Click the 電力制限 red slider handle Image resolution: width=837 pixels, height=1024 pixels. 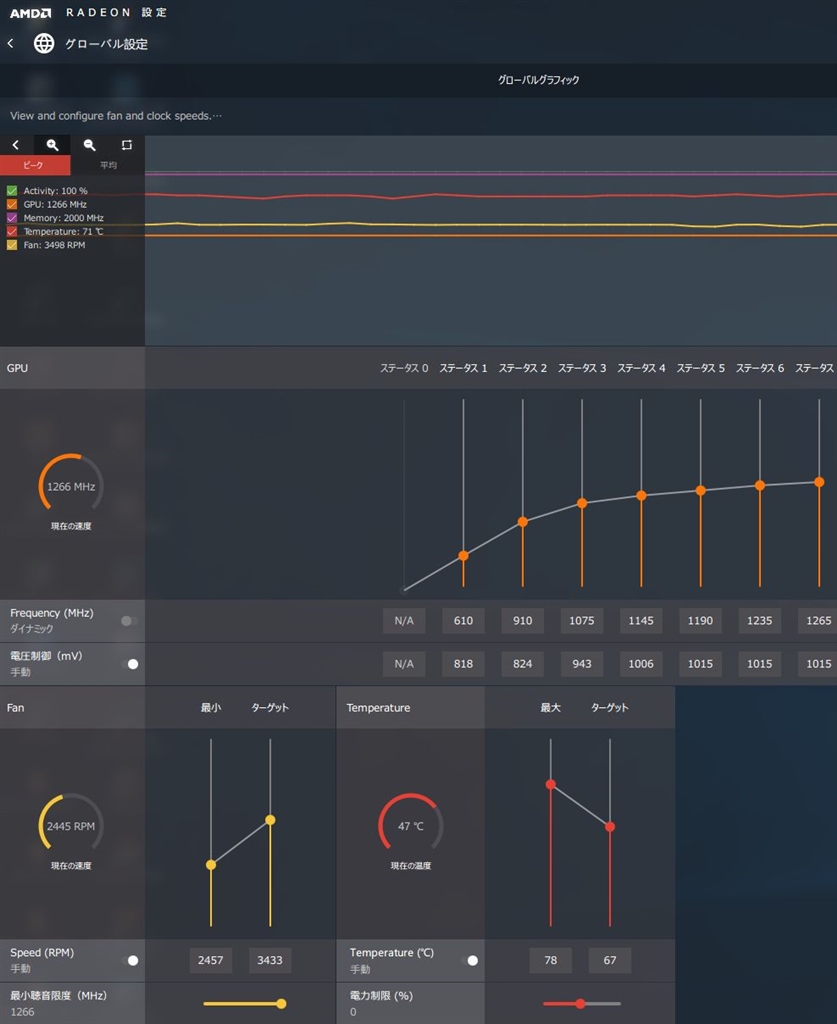580,1004
